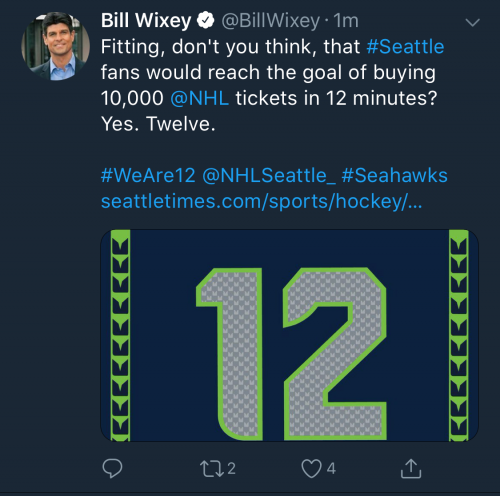
Task: Open the @NHL mention
Action: coord(199,98)
